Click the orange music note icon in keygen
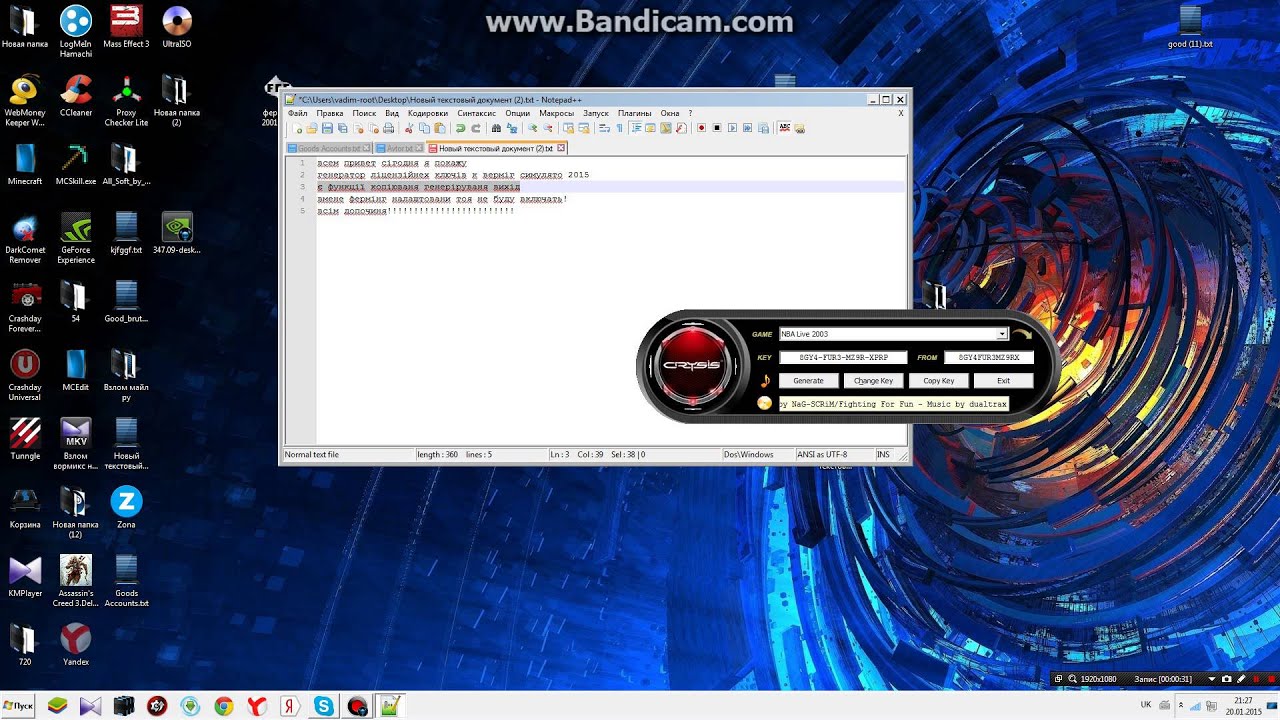 coord(765,381)
